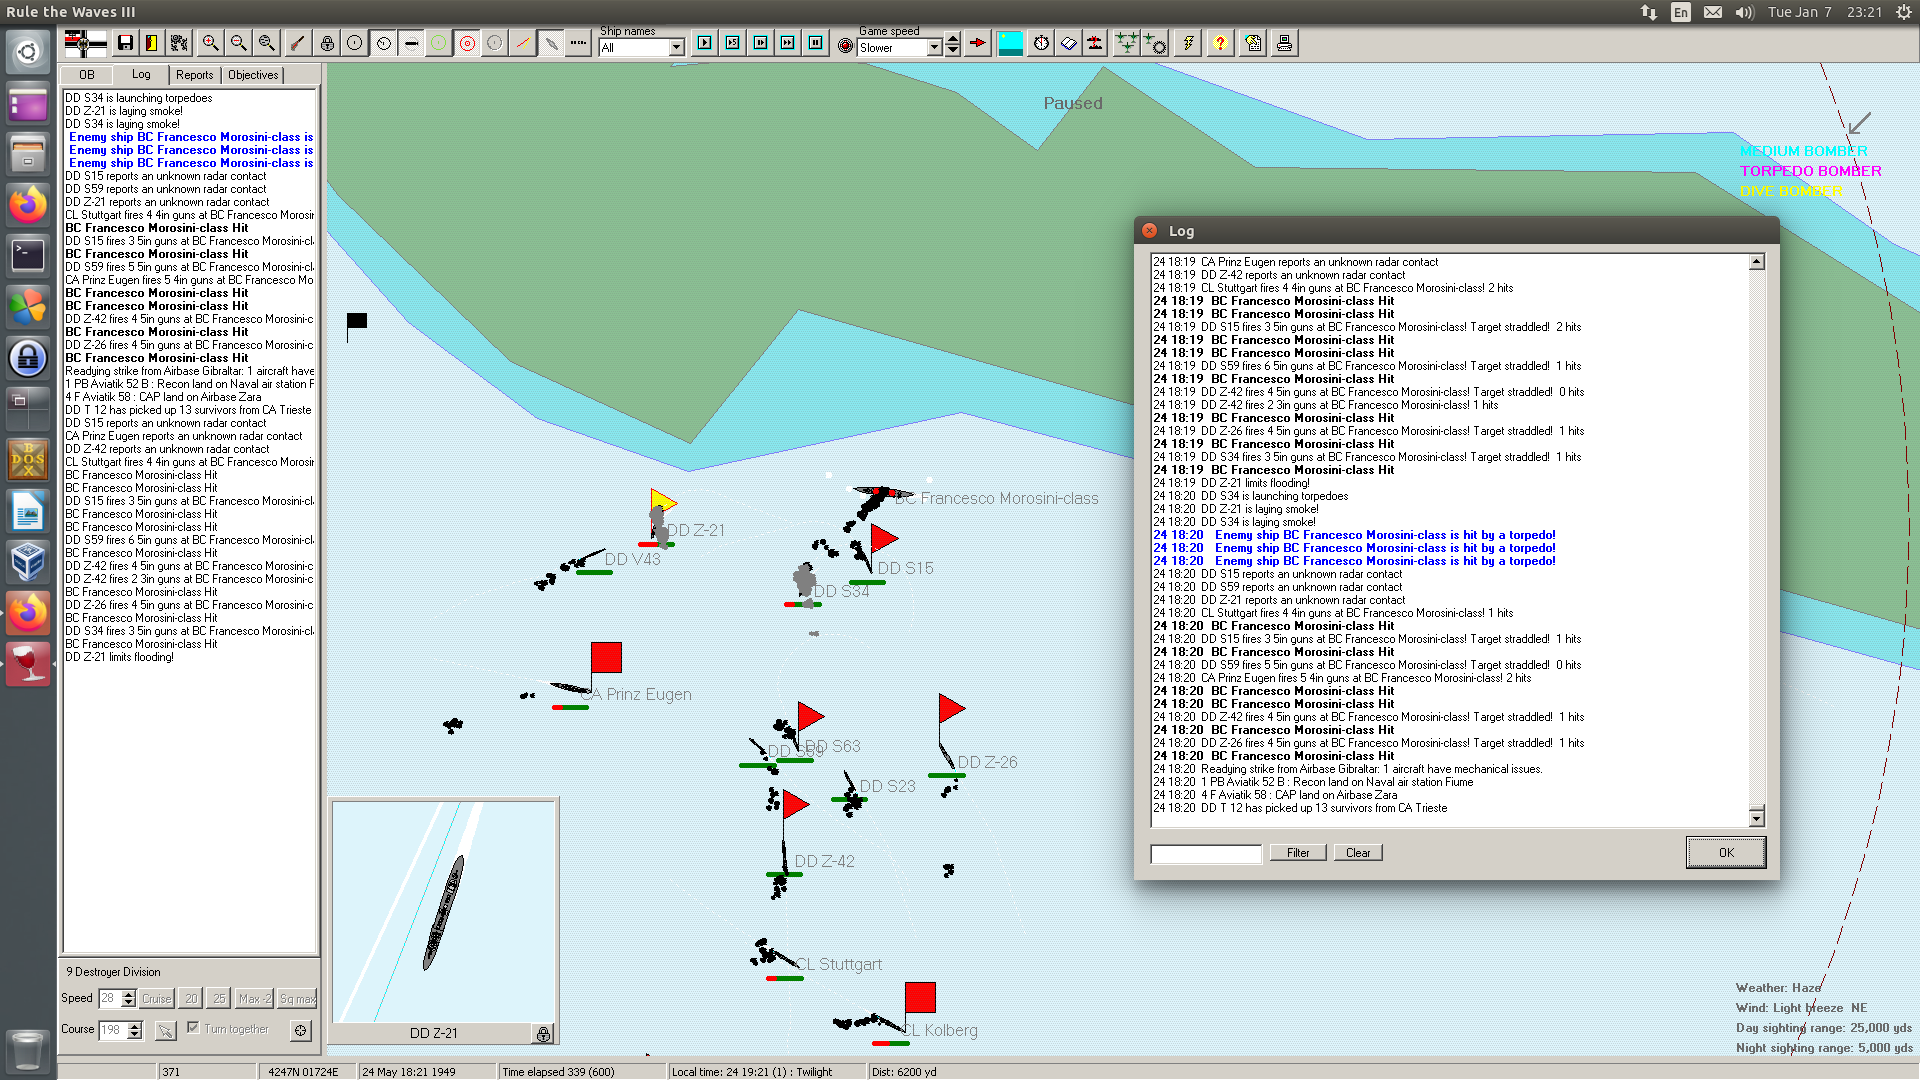This screenshot has height=1080, width=1920.
Task: Save game with the floppy disk icon
Action: click(125, 43)
